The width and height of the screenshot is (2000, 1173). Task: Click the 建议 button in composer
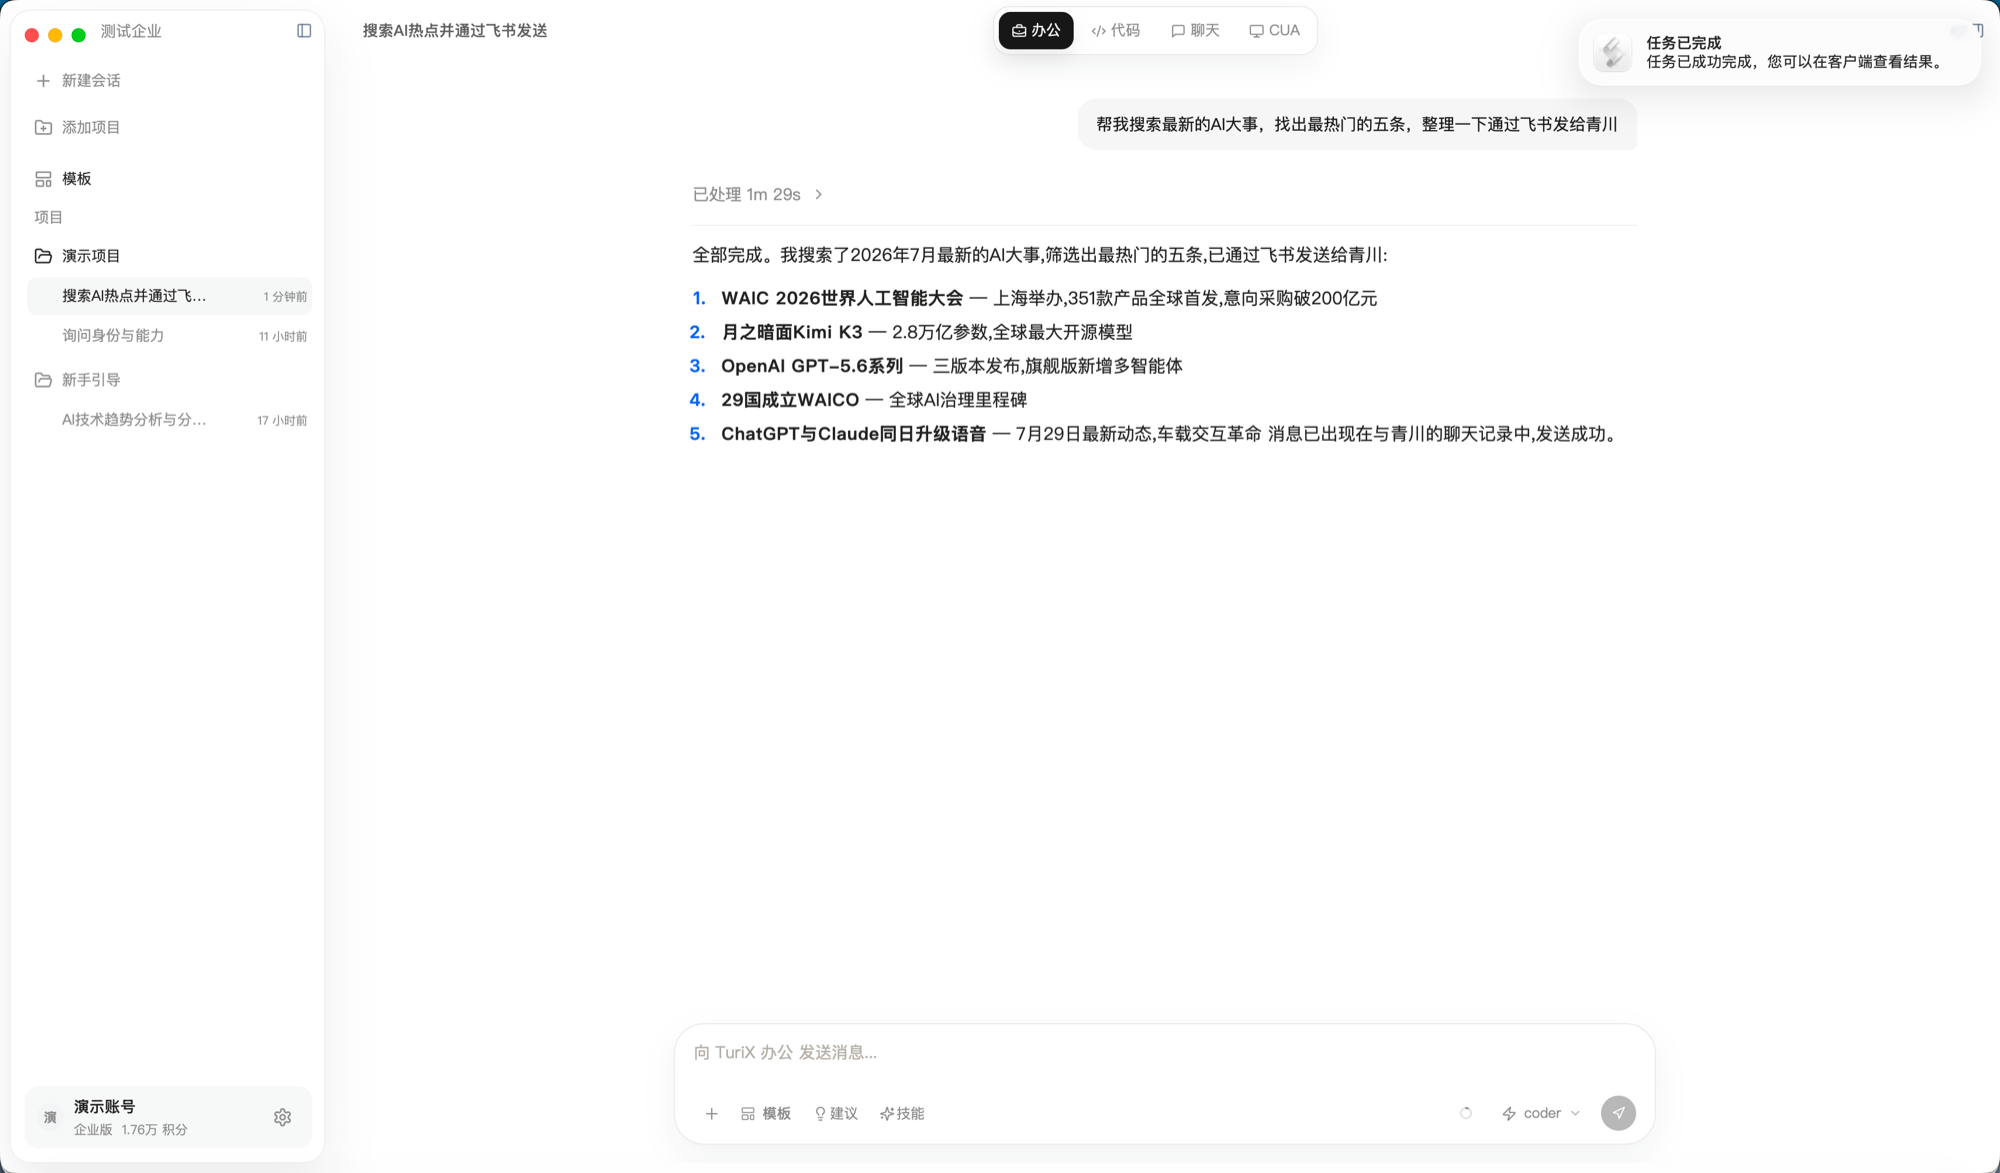tap(836, 1113)
